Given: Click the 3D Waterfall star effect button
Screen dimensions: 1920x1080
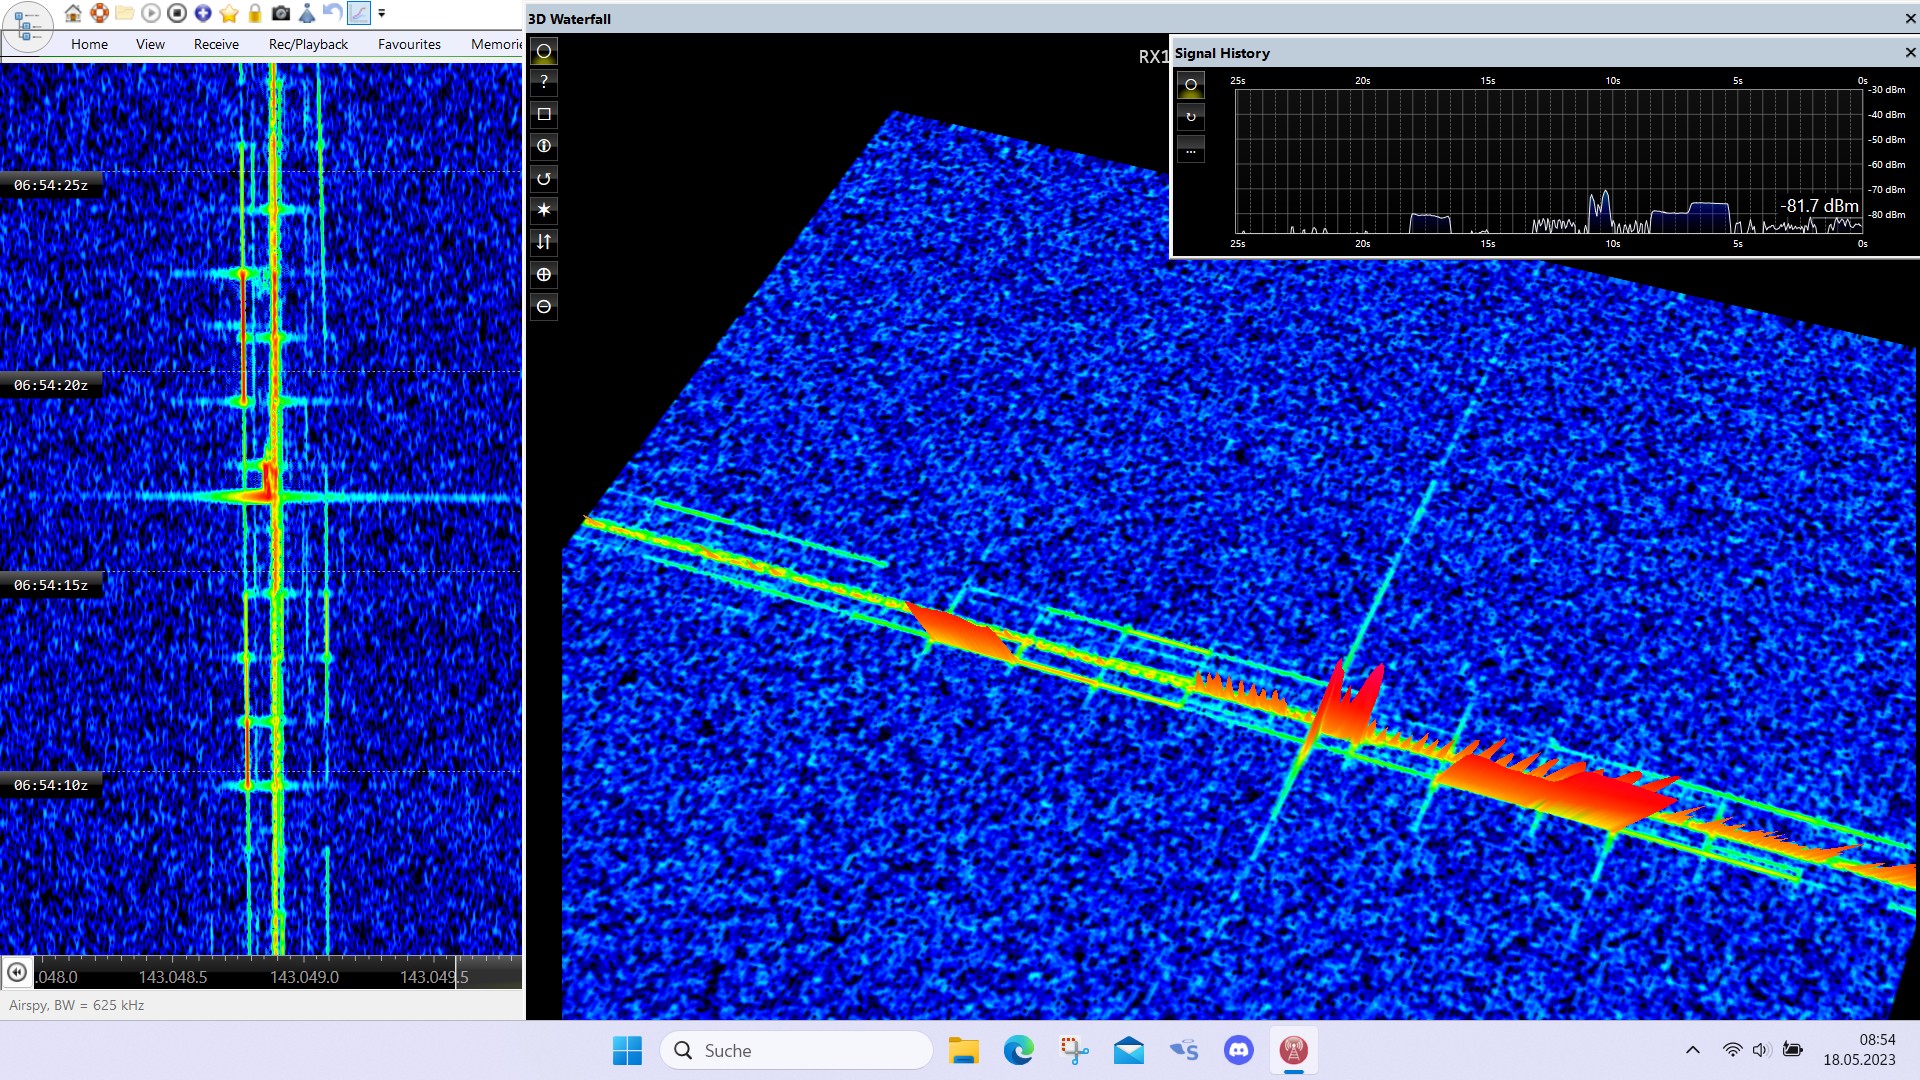Looking at the screenshot, I should click(x=544, y=210).
